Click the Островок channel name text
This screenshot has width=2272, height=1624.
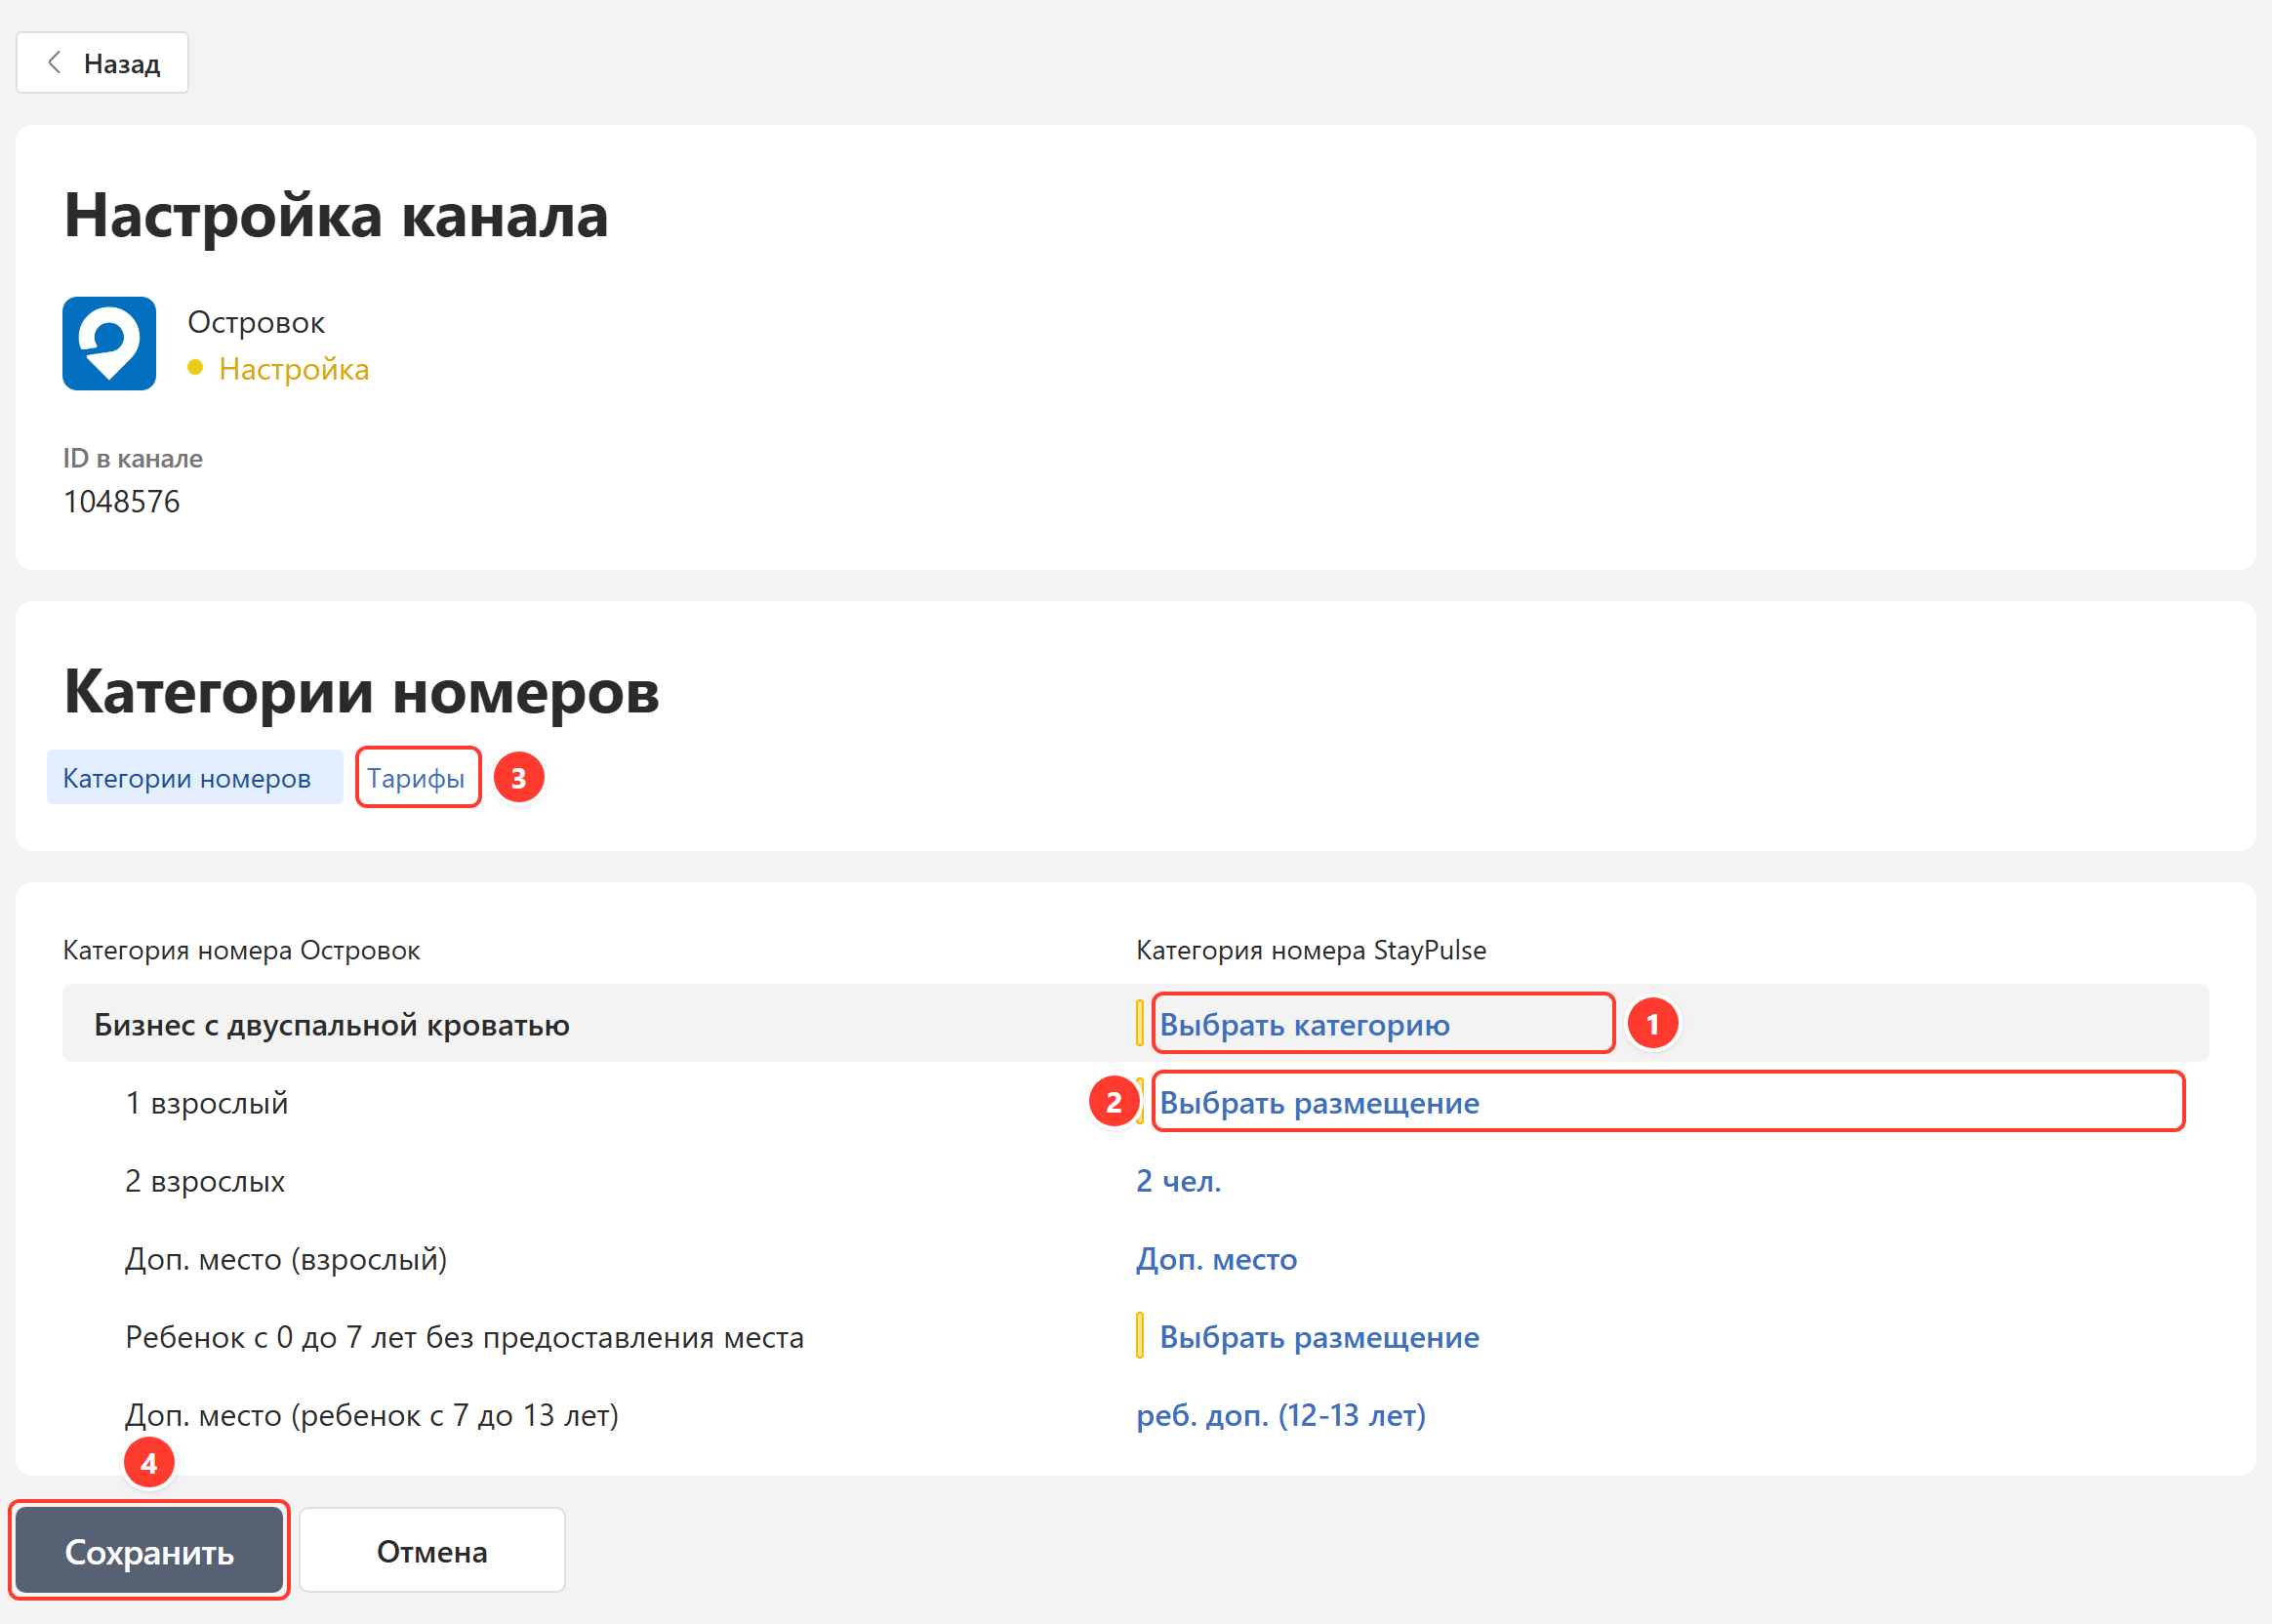(x=256, y=322)
